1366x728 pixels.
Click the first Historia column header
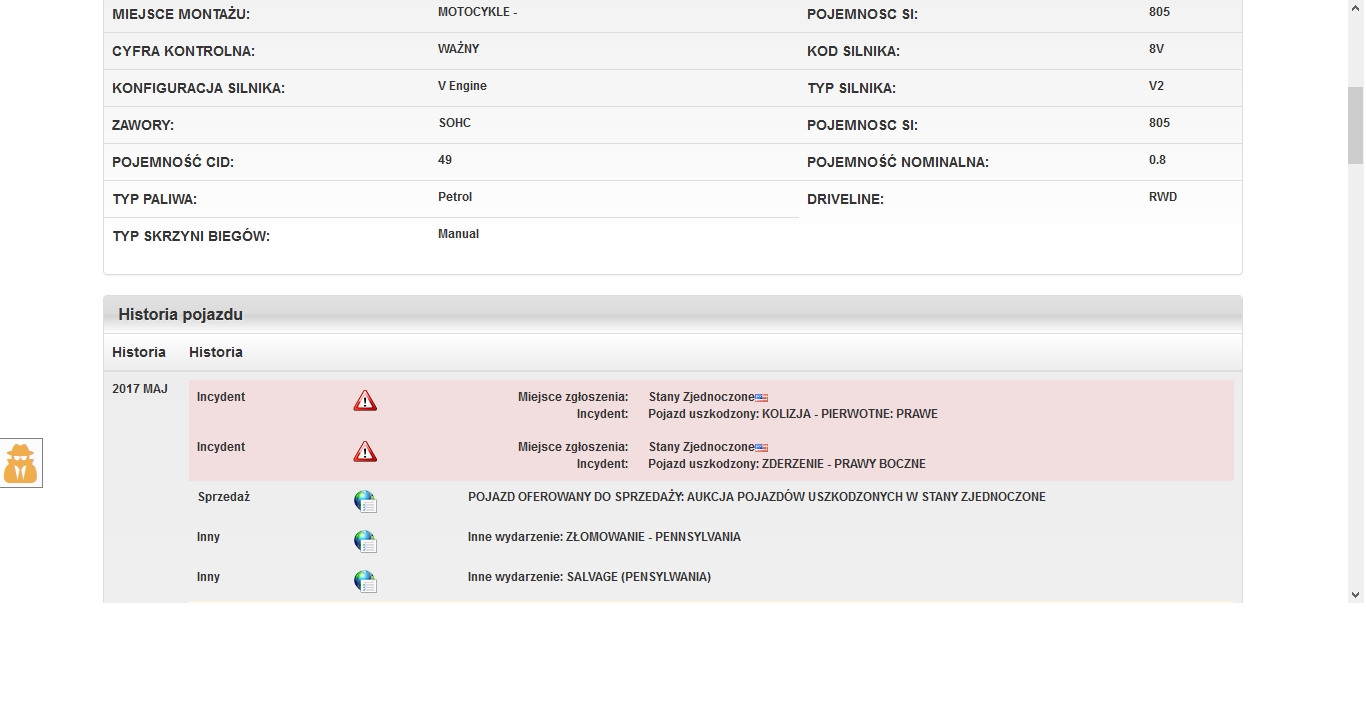139,352
